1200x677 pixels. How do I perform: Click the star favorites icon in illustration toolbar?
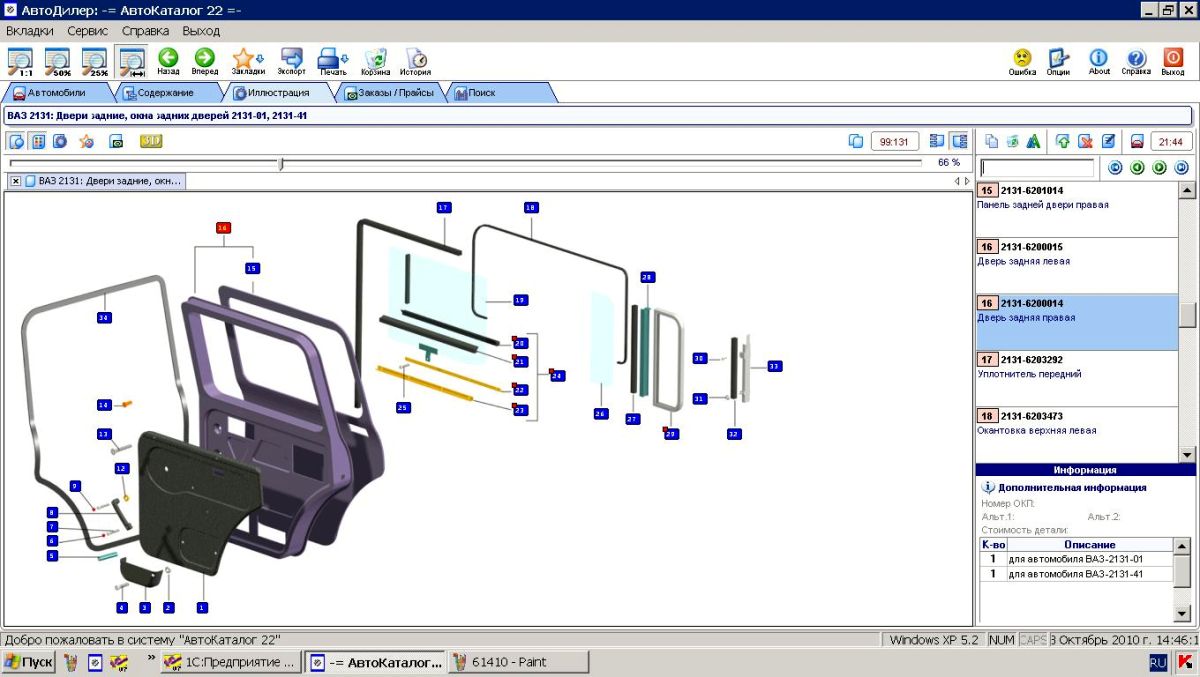point(87,141)
